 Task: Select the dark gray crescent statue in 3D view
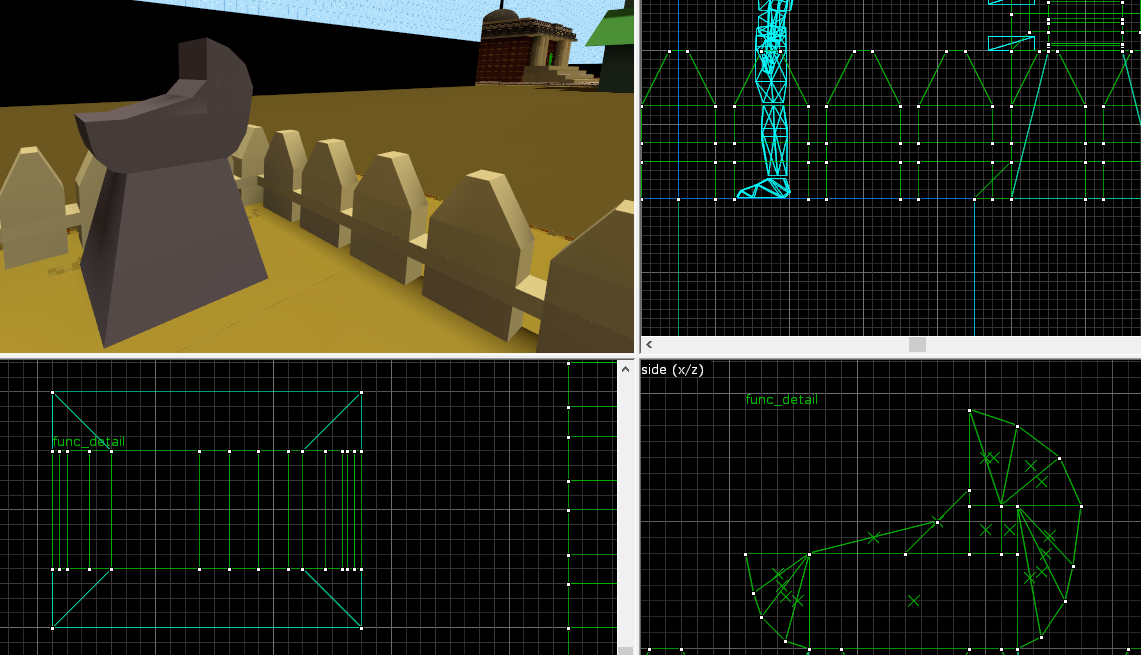click(170, 200)
